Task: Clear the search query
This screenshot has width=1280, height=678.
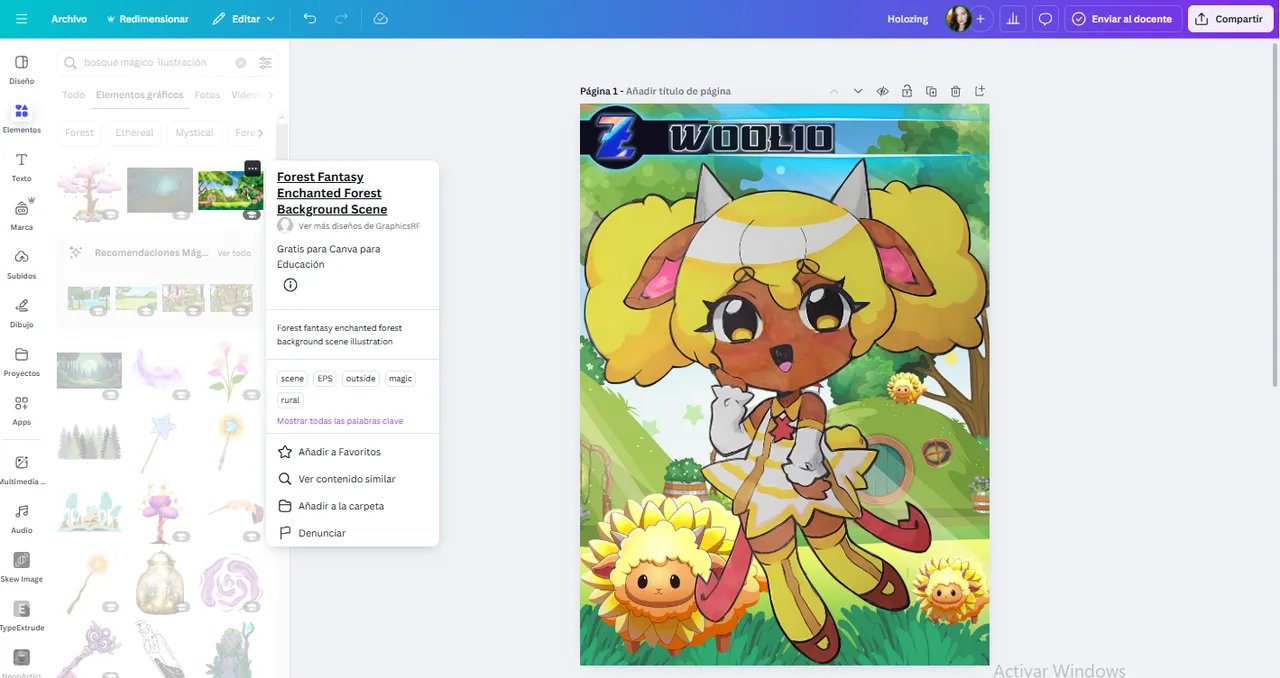Action: 241,62
